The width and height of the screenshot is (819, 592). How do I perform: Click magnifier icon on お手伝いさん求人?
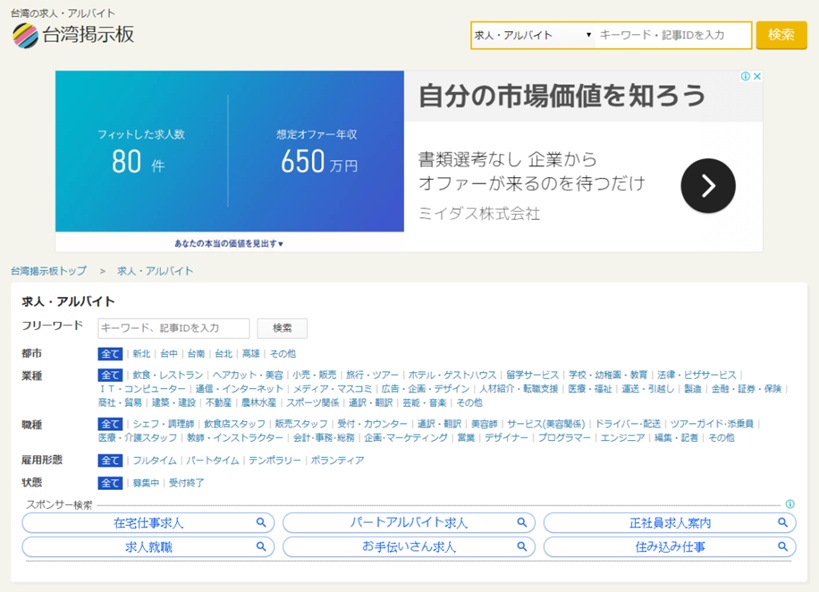521,547
